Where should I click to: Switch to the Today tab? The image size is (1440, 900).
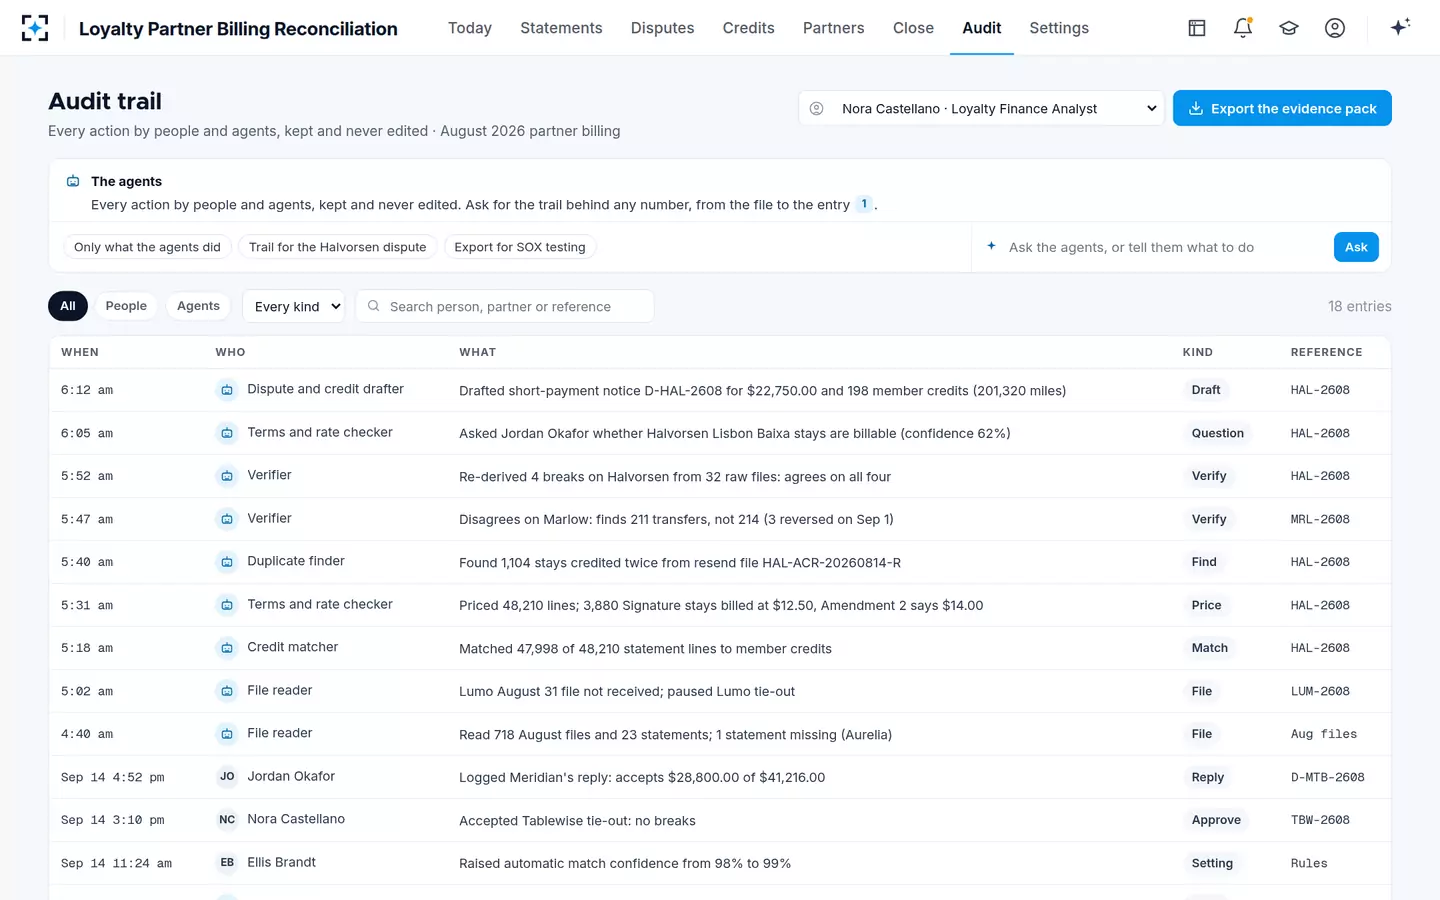[470, 28]
